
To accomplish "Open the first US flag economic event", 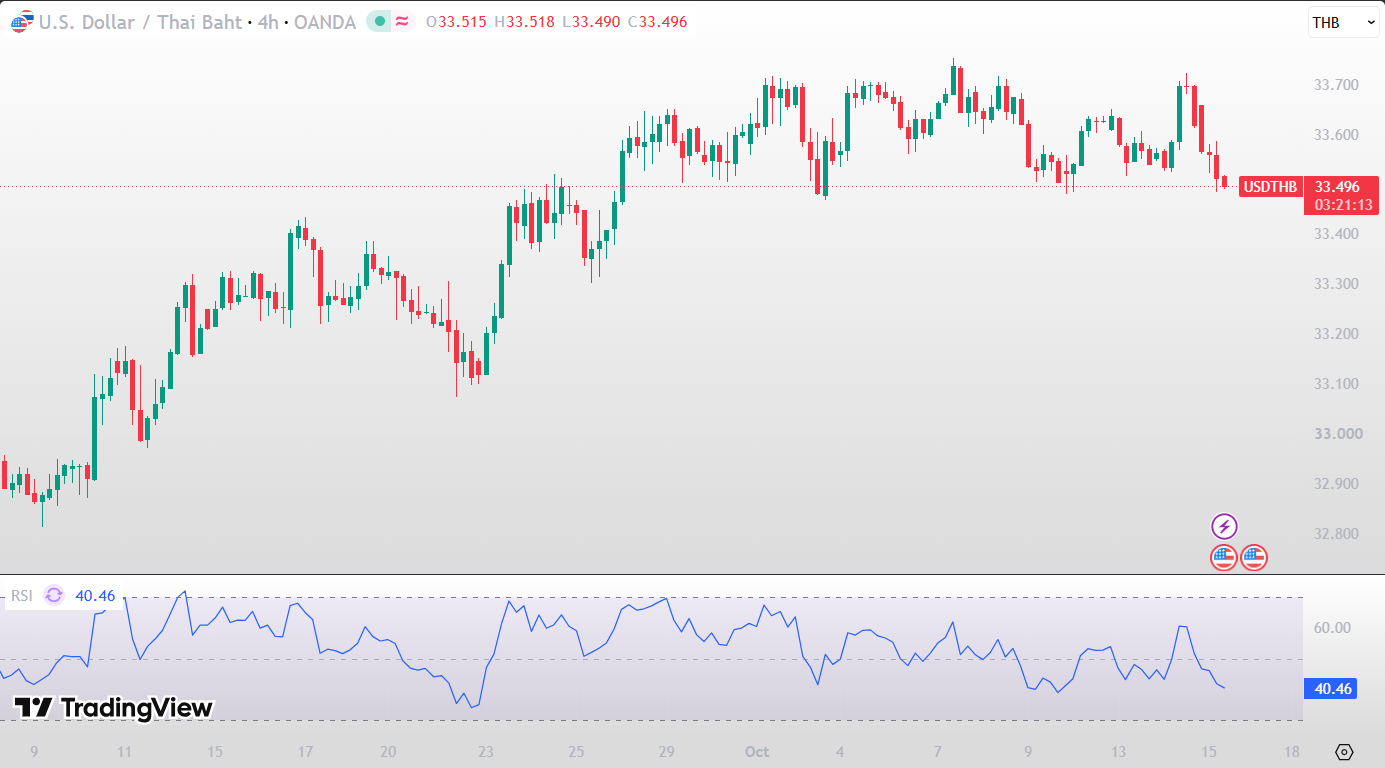I will point(1224,557).
